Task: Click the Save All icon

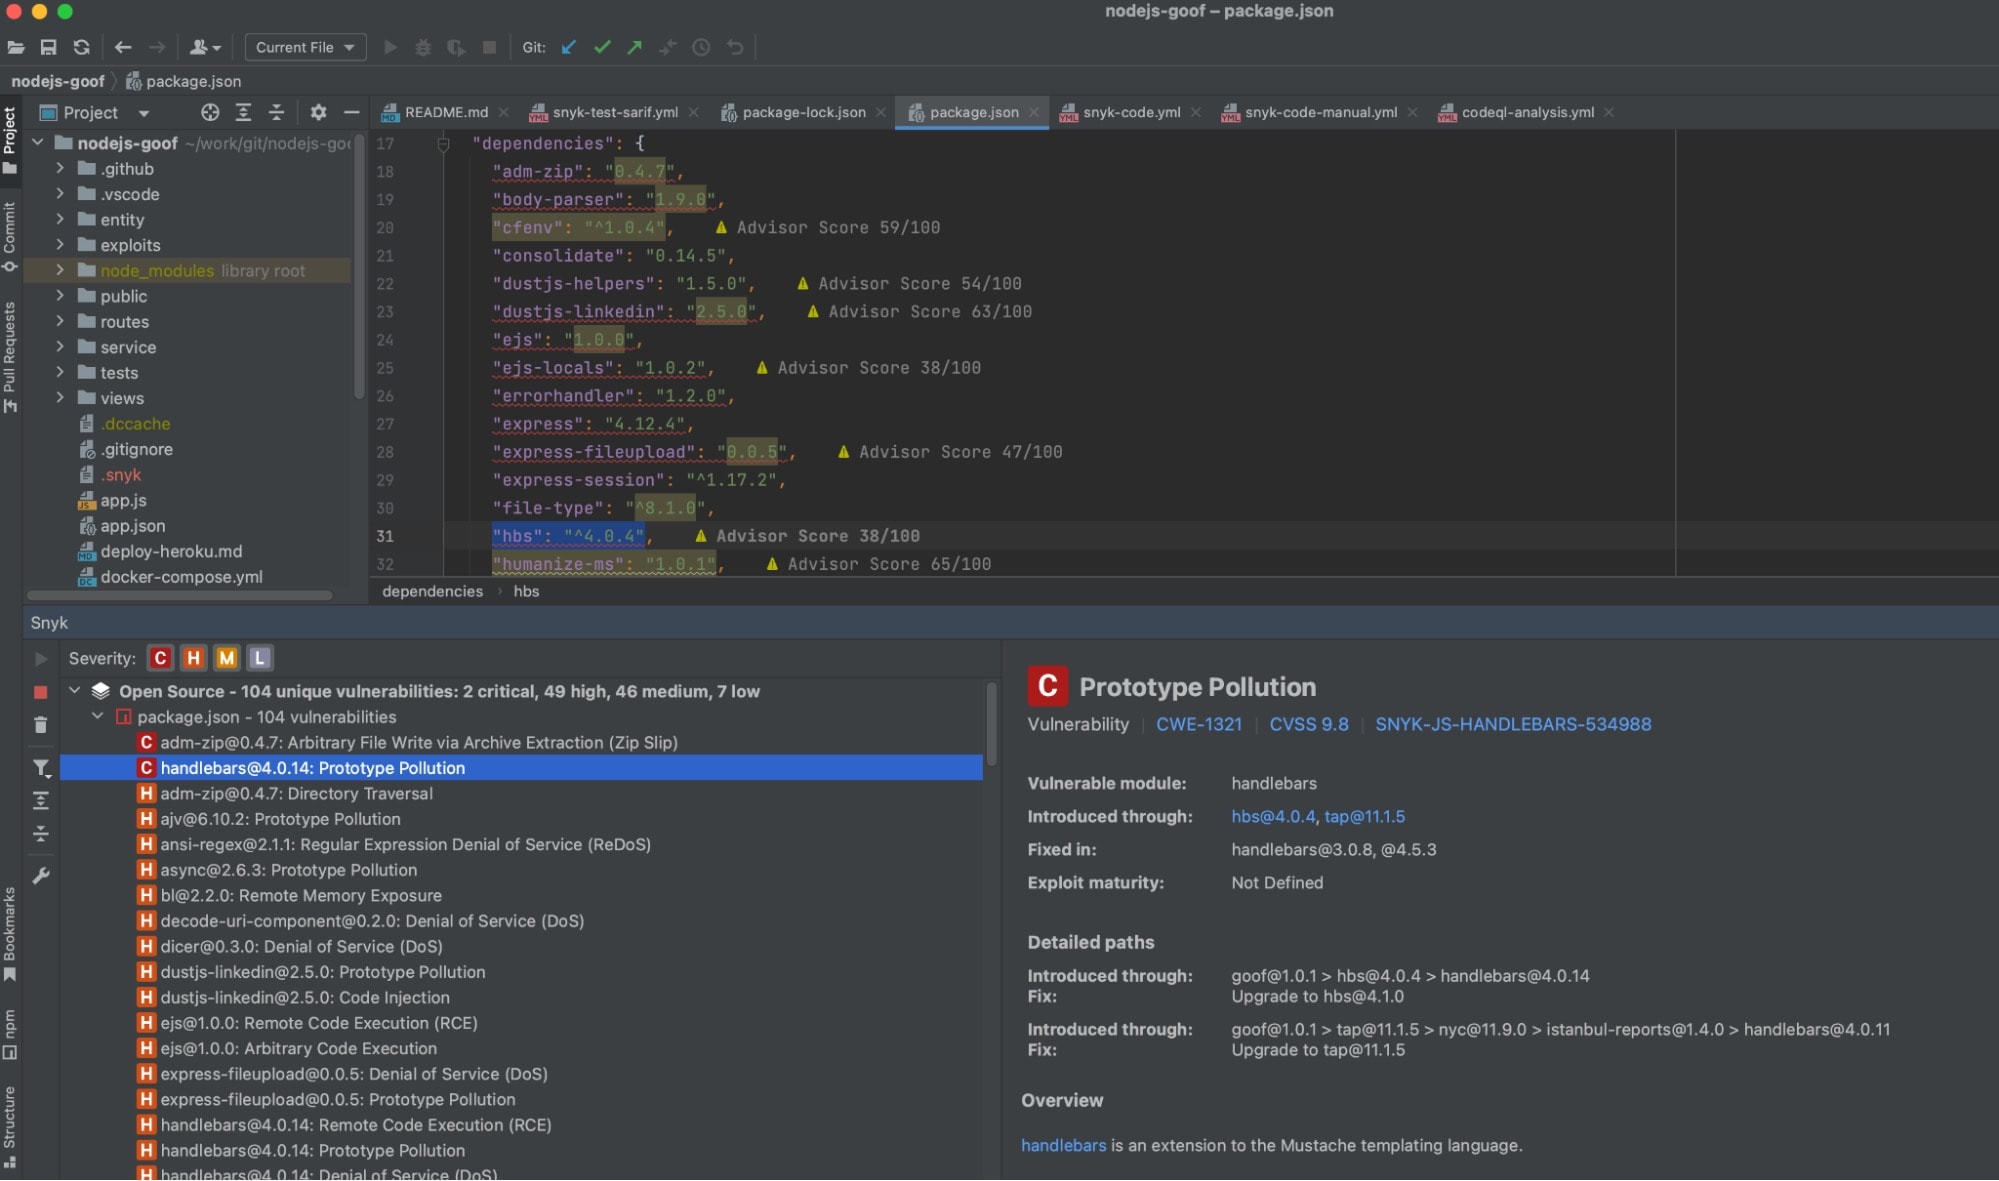Action: pyautogui.click(x=48, y=47)
